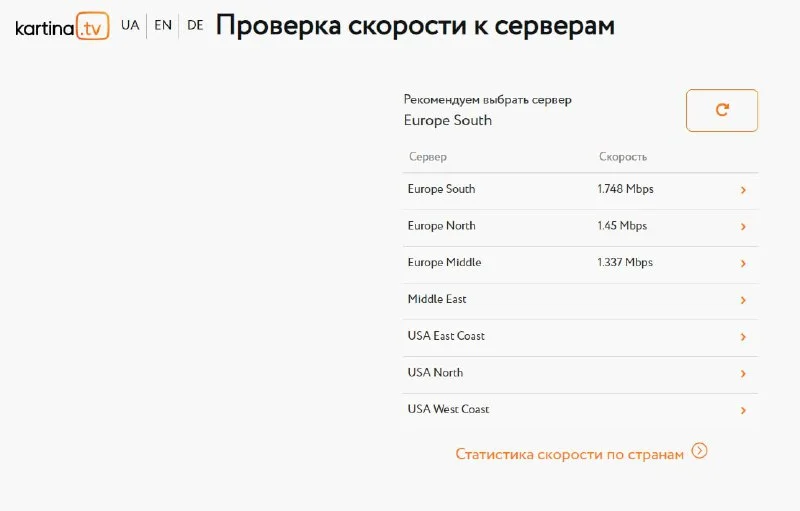The image size is (800, 511).
Task: Open Статистика скорости по странам link
Action: click(569, 454)
